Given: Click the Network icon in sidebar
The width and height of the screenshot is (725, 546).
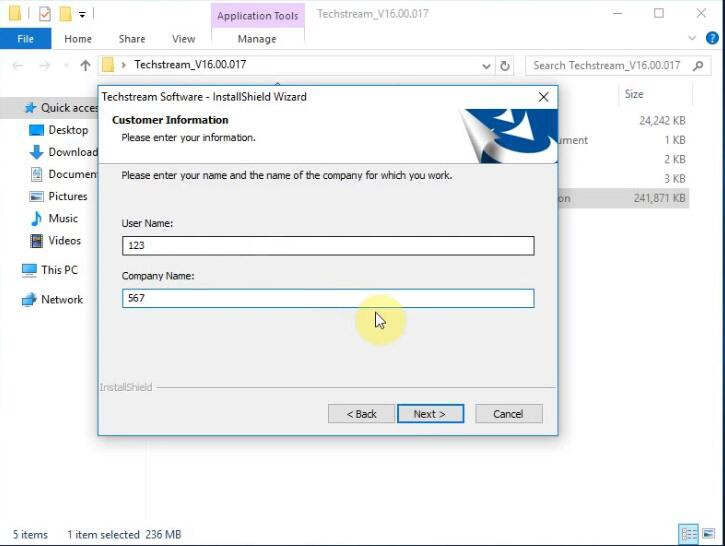Looking at the screenshot, I should [29, 300].
